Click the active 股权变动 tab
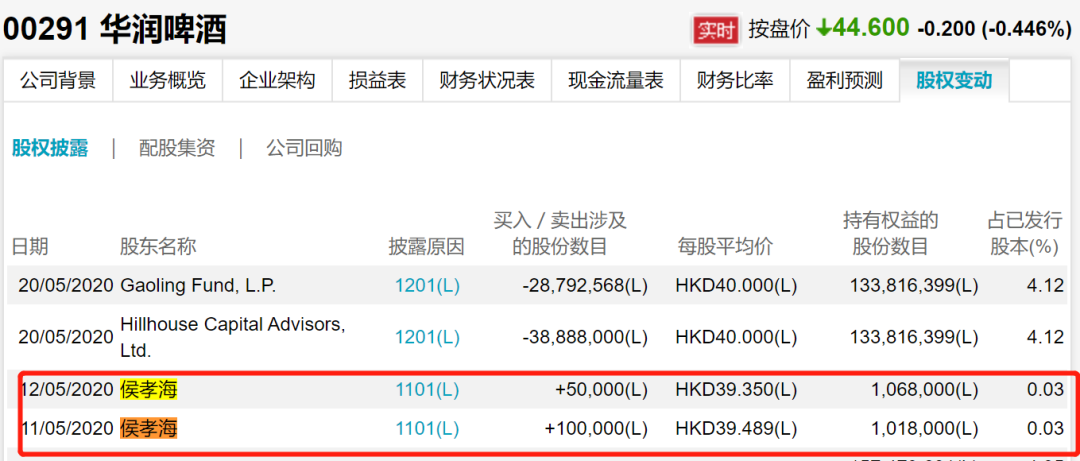Screen dimensions: 1080x461 [x=954, y=81]
